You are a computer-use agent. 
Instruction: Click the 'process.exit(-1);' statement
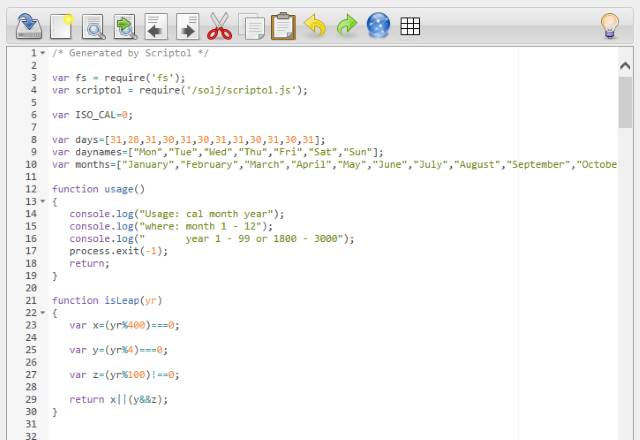(118, 251)
